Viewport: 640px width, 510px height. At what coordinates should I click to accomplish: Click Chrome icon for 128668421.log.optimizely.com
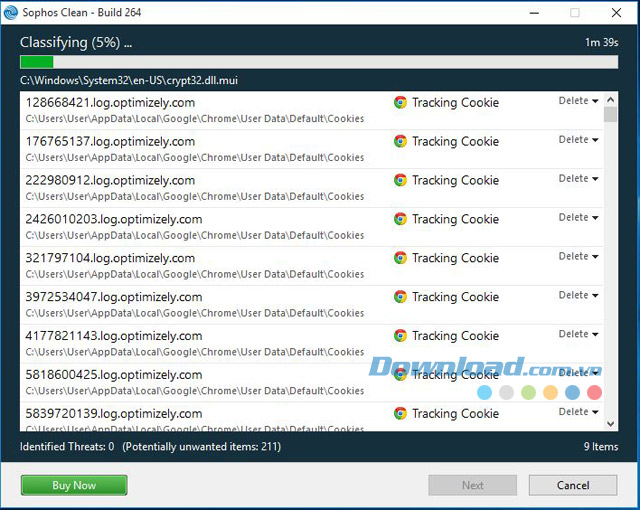coord(400,102)
